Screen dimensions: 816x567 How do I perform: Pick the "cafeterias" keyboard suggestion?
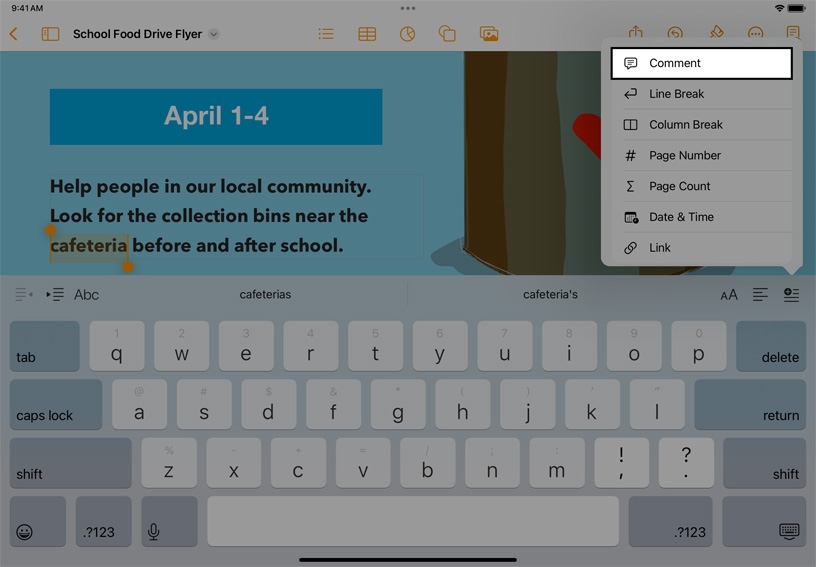click(266, 294)
